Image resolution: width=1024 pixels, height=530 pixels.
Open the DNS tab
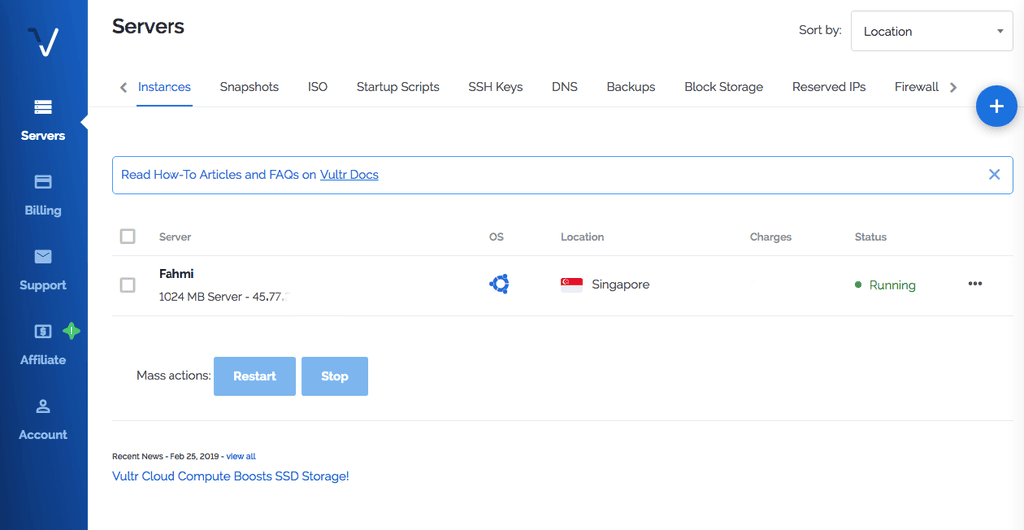[x=564, y=87]
